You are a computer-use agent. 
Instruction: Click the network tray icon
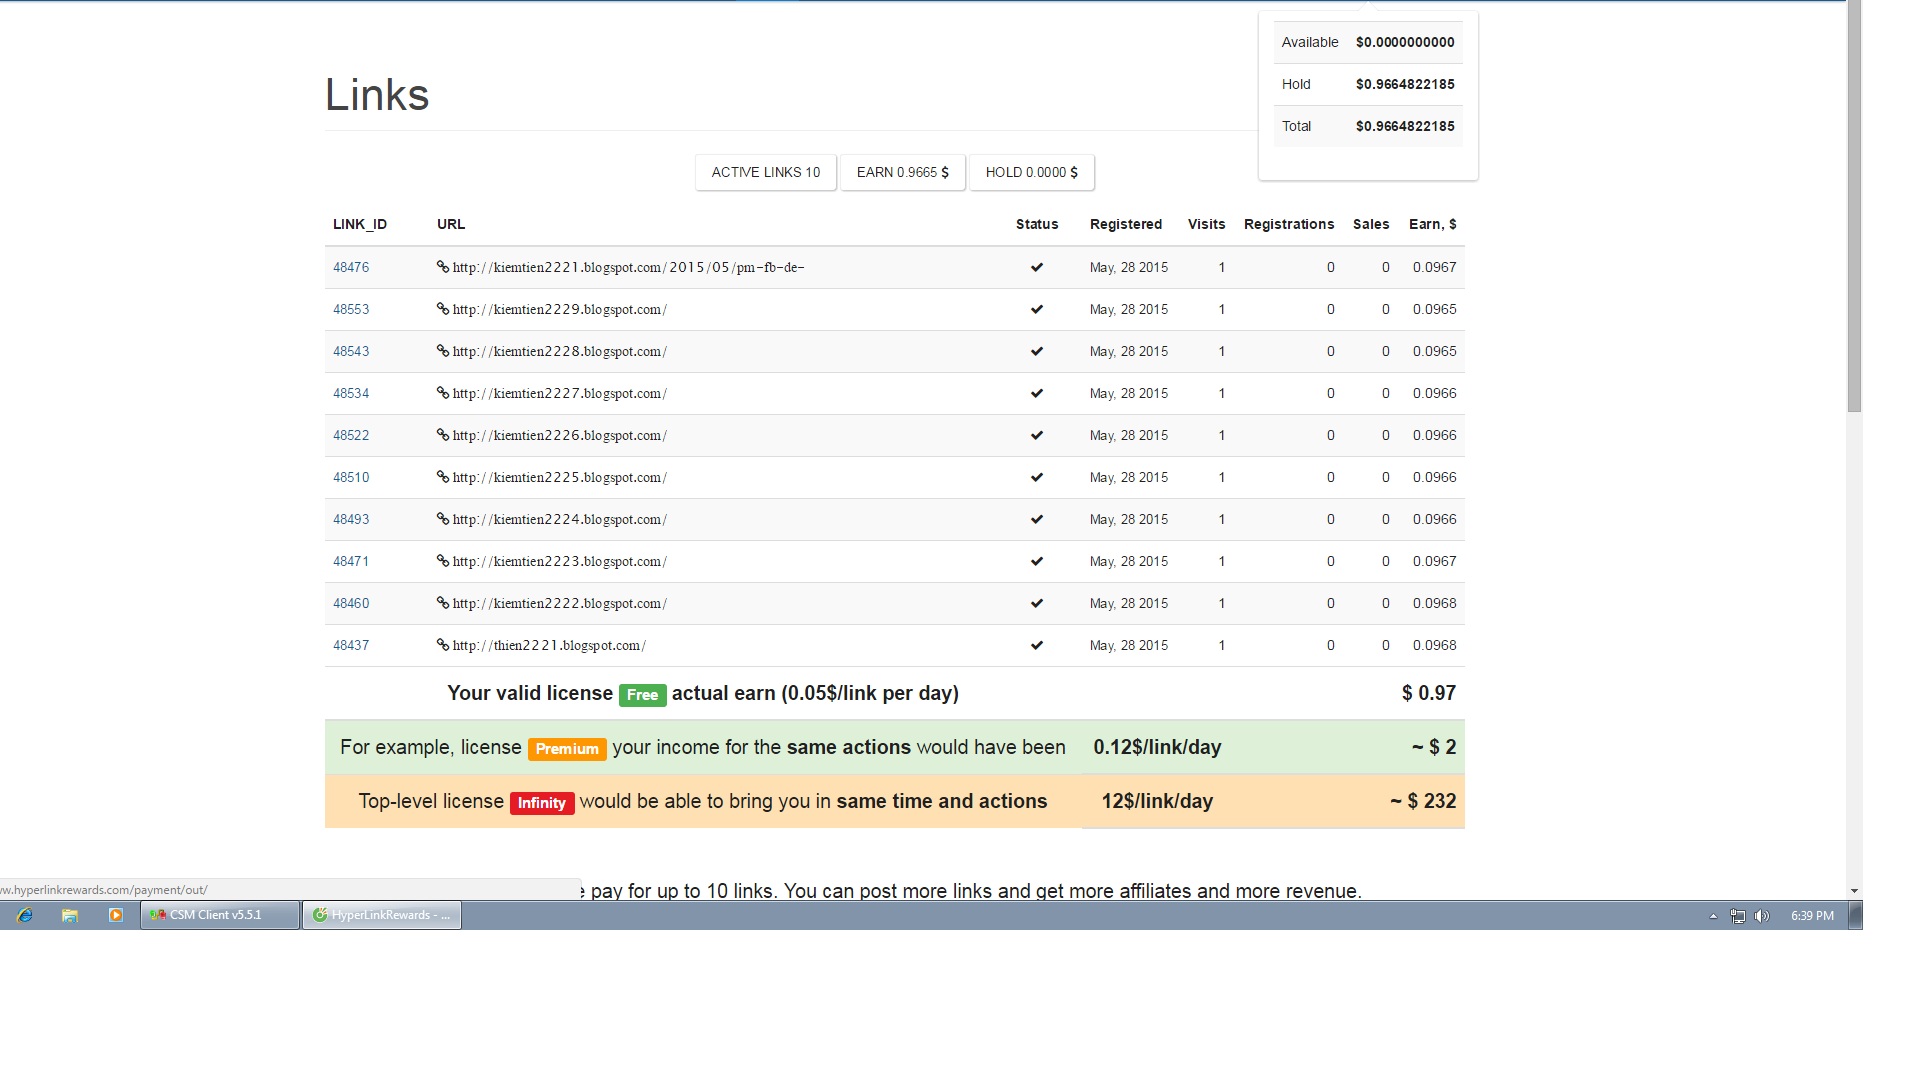[x=1738, y=916]
